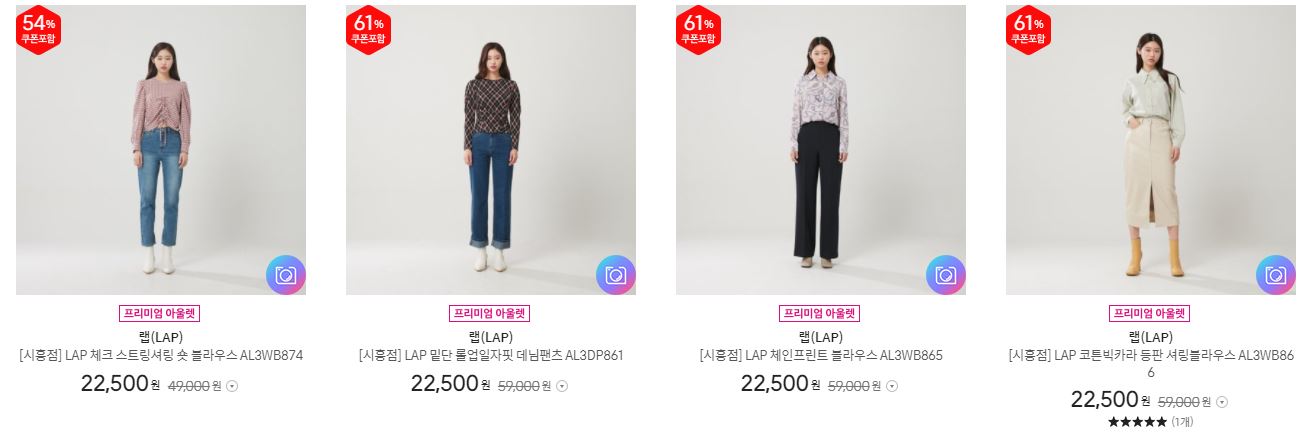Viewport: 1312px width, 442px height.
Task: Click 61% badge on chain print blouse
Action: 699,30
